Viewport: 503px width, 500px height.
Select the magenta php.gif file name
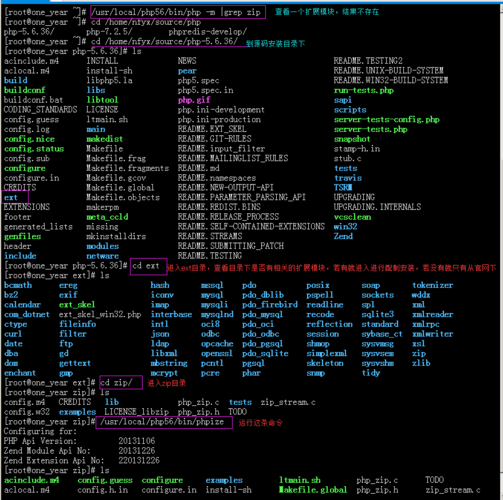(x=194, y=100)
